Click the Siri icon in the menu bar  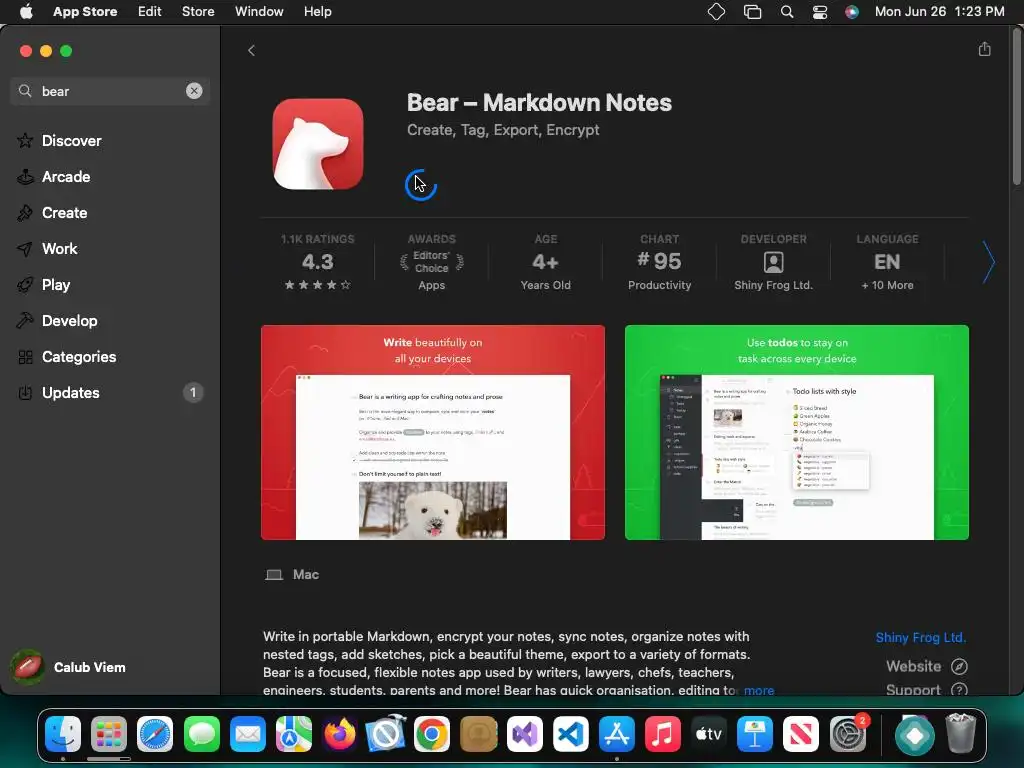pyautogui.click(x=852, y=12)
